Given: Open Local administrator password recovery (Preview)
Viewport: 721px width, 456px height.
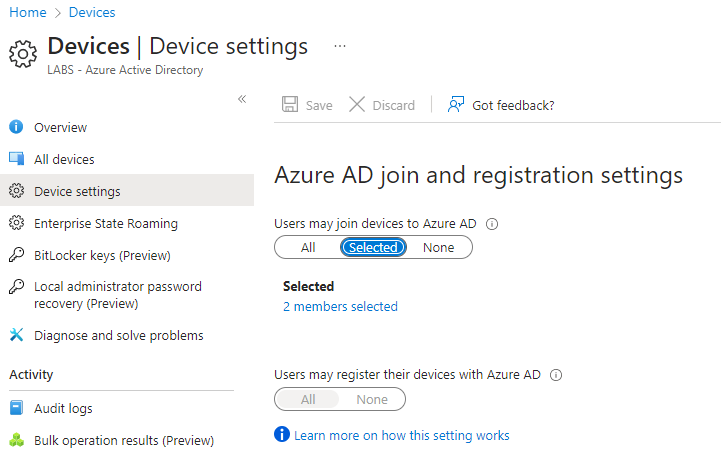Looking at the screenshot, I should (118, 295).
